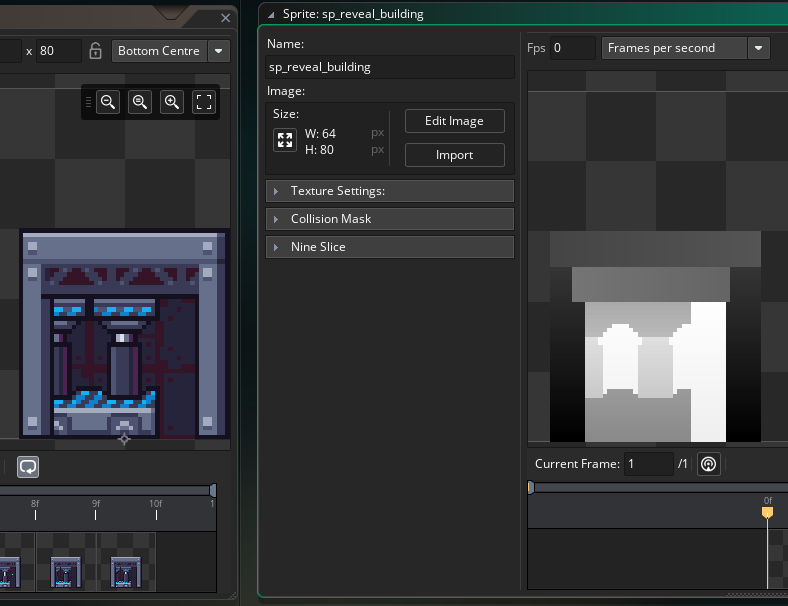
Task: Click the fit to window icon
Action: click(204, 102)
